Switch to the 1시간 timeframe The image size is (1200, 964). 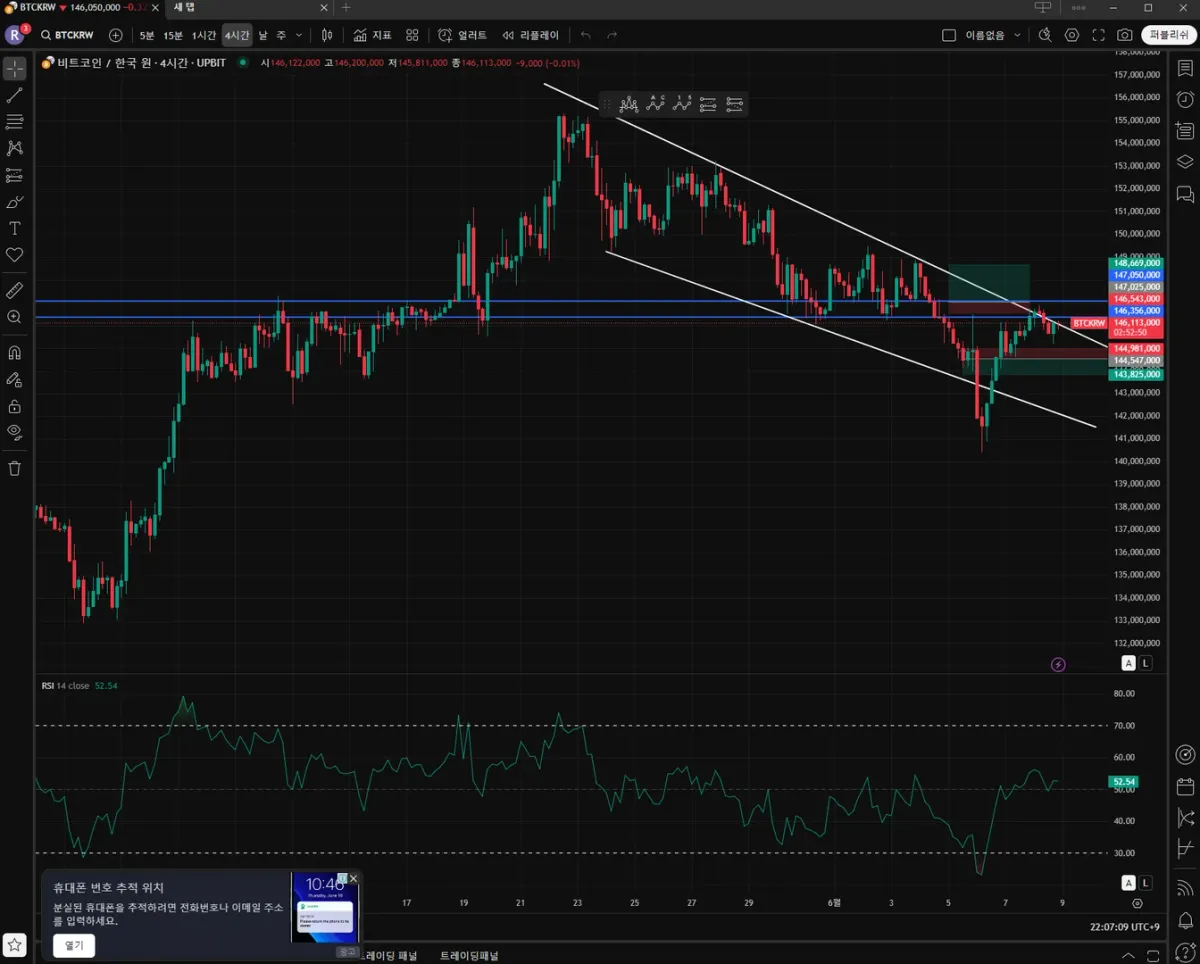coord(204,35)
